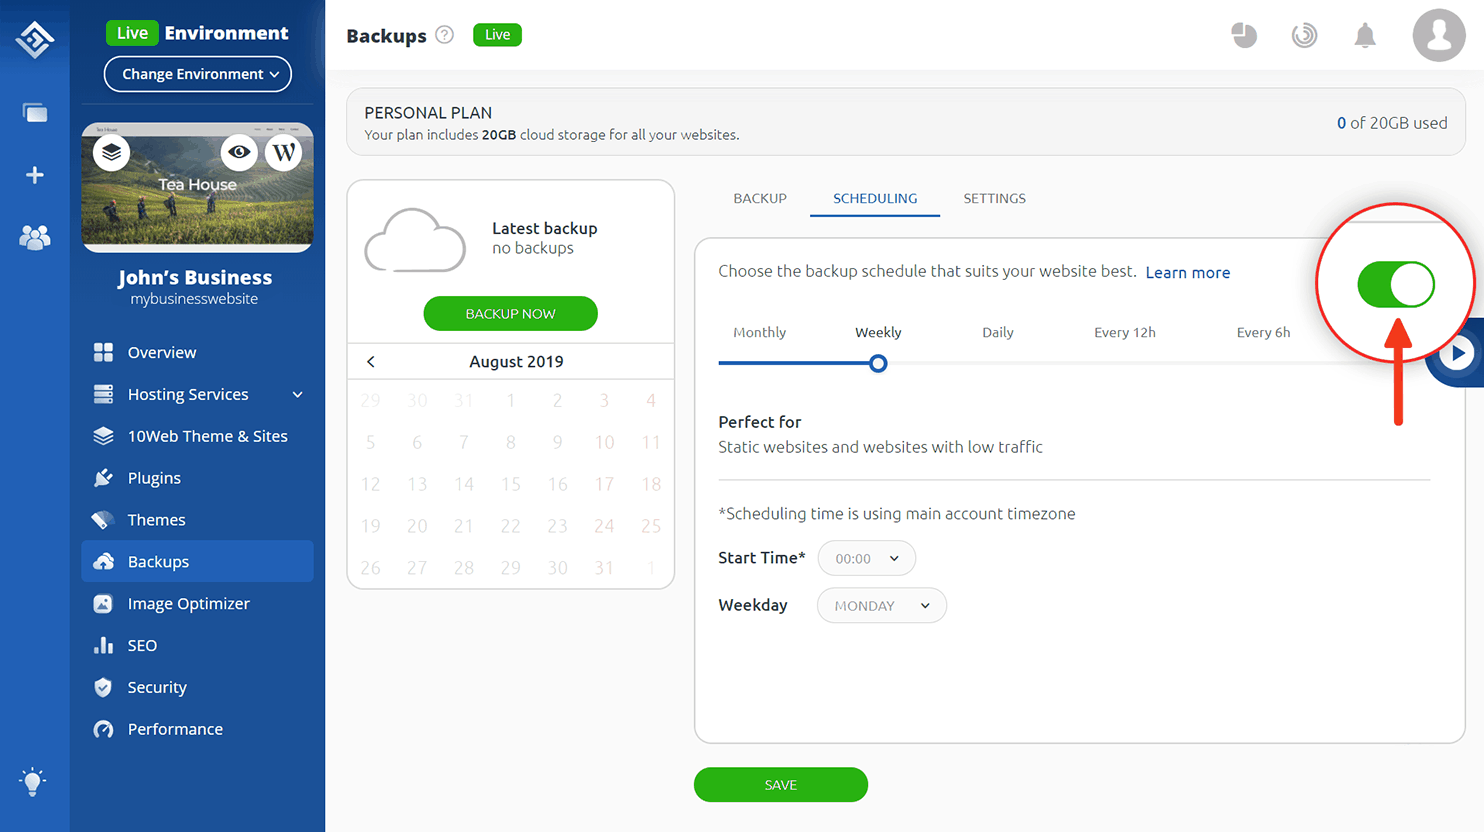The image size is (1484, 832).
Task: Click the circular progress icon in header
Action: tap(1304, 35)
